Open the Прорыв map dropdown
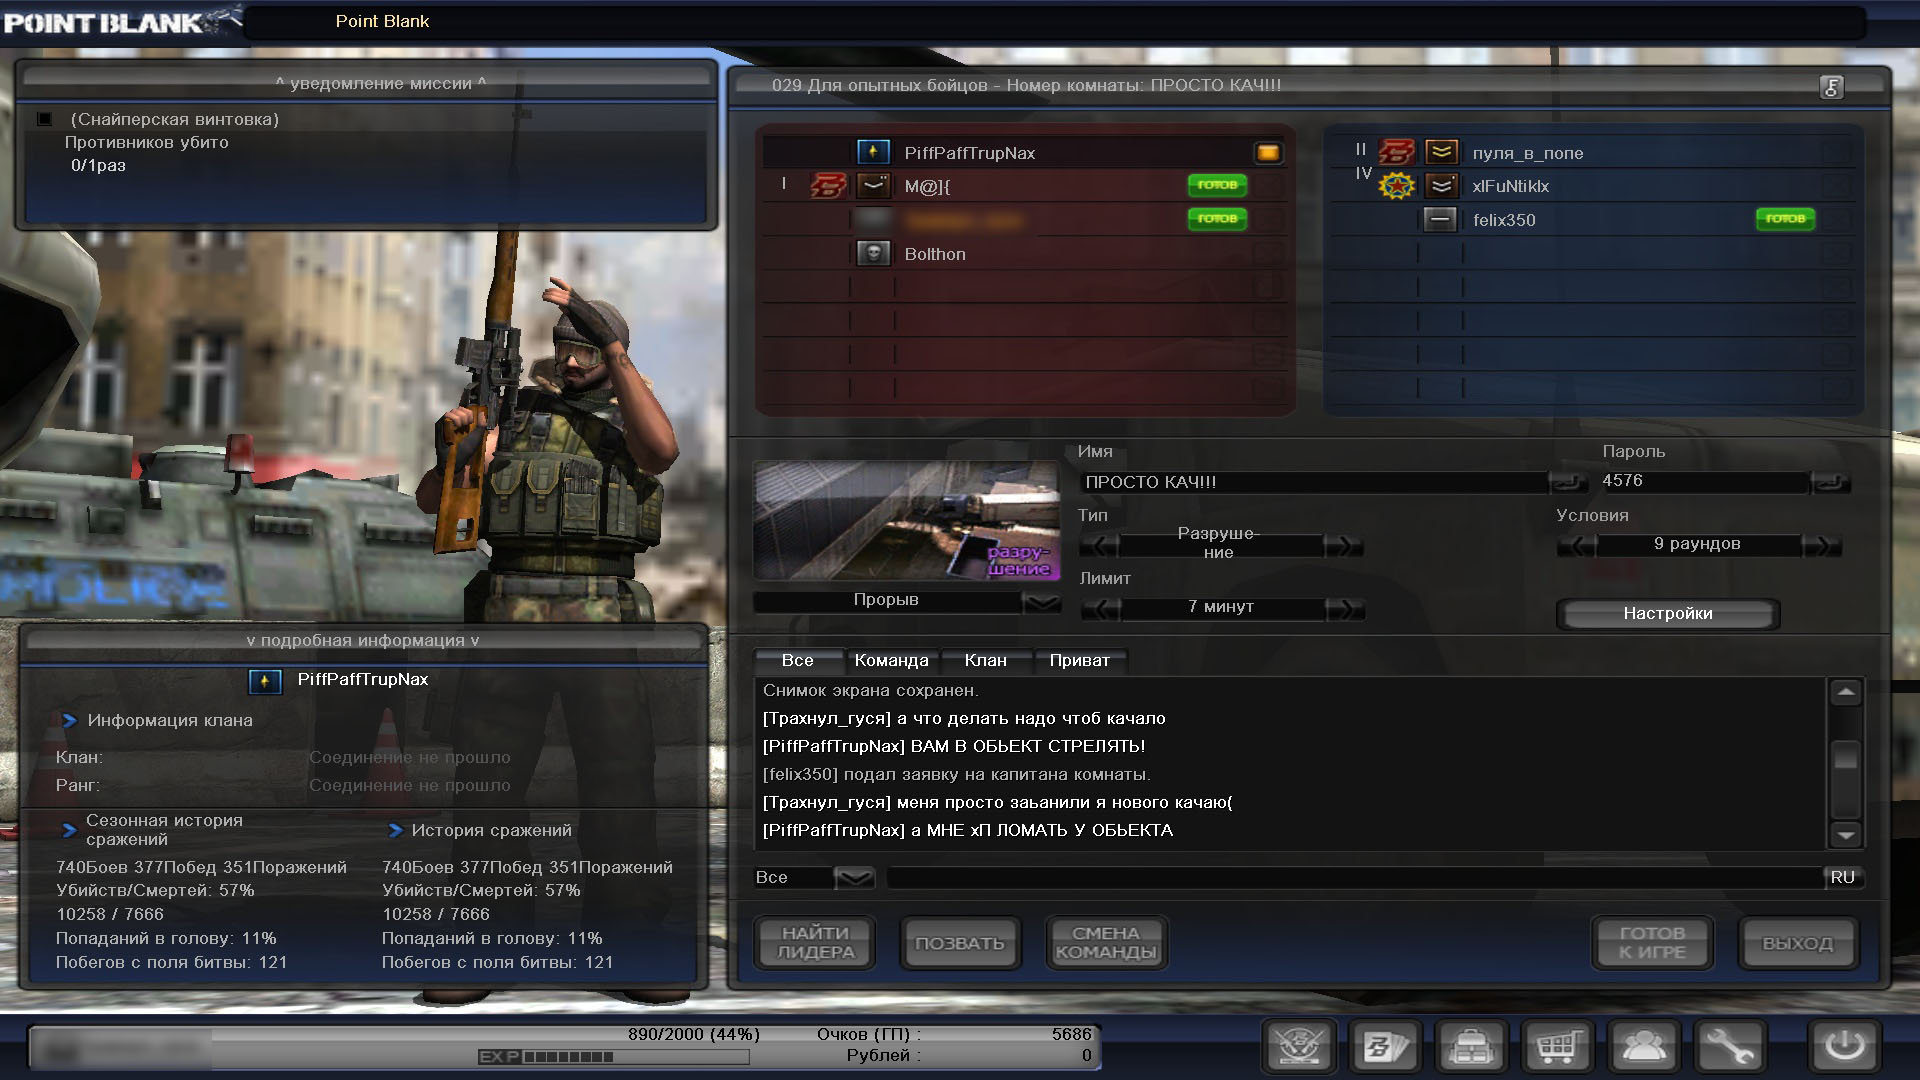The width and height of the screenshot is (1920, 1080). pyautogui.click(x=1041, y=601)
